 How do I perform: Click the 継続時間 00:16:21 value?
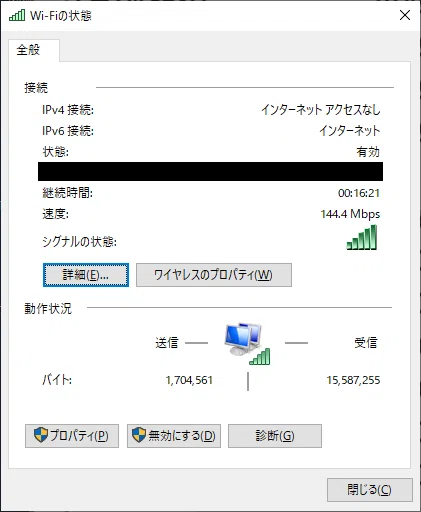pos(359,193)
